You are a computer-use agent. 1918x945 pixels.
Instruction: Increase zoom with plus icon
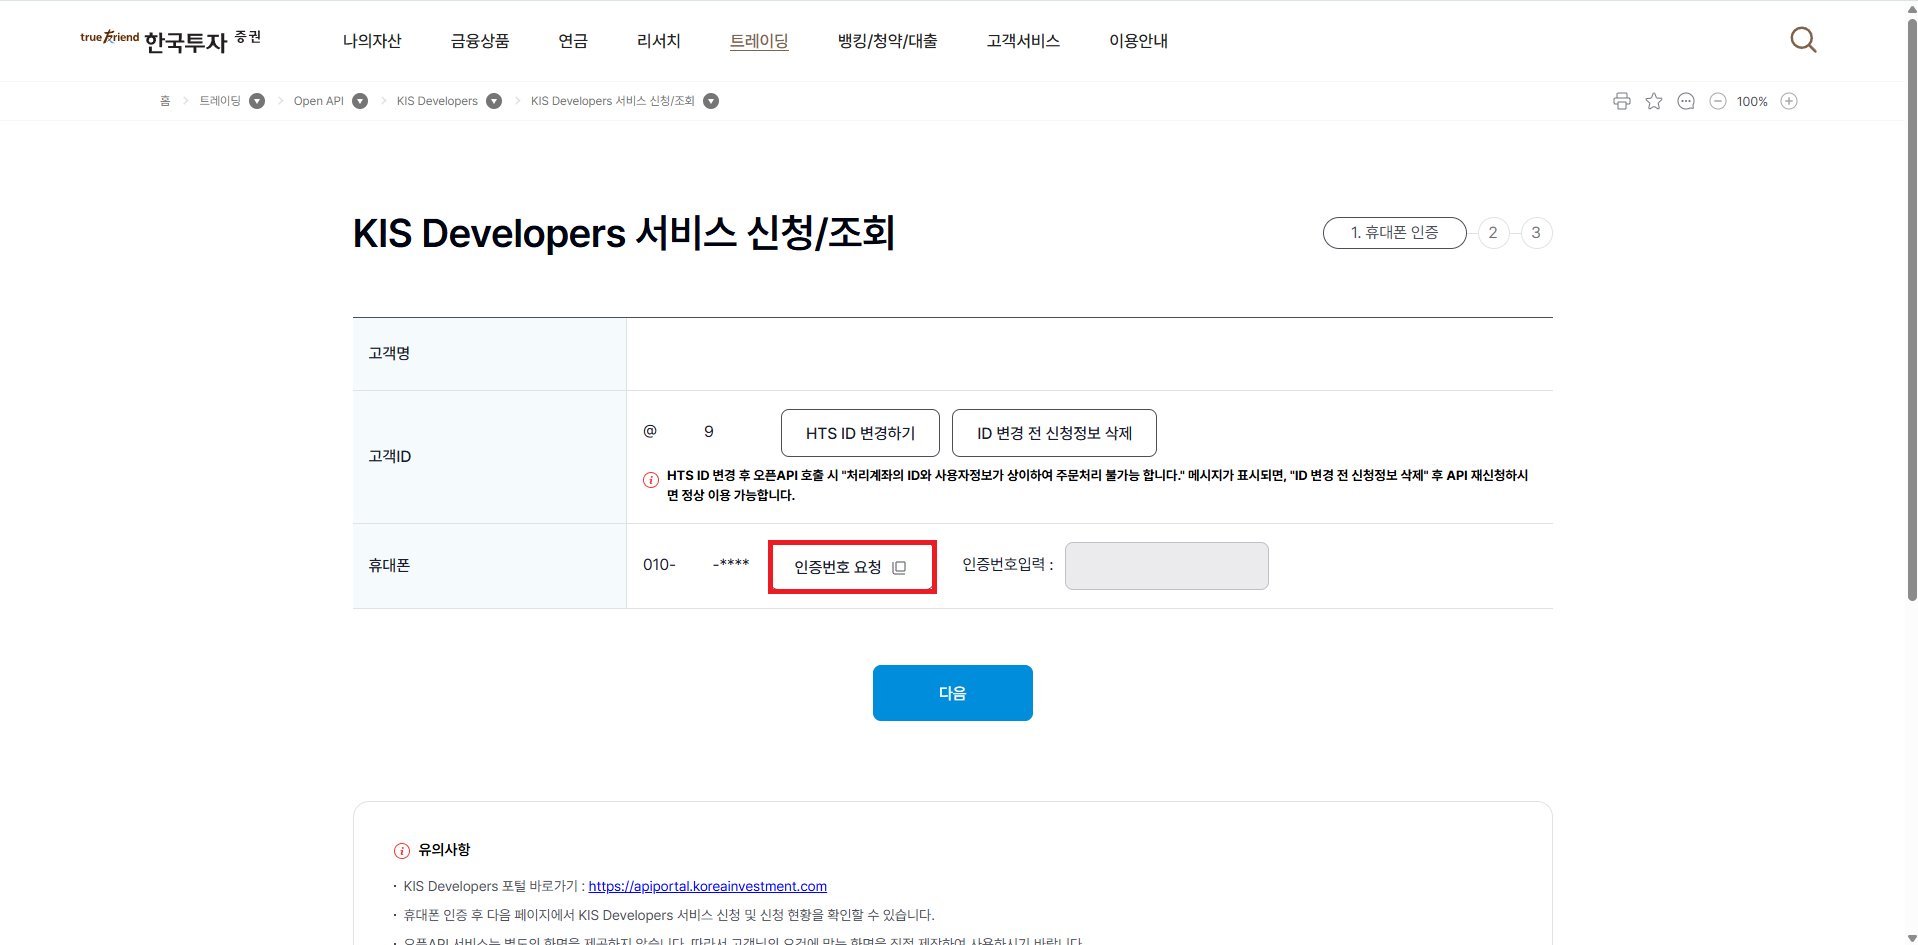click(1789, 101)
